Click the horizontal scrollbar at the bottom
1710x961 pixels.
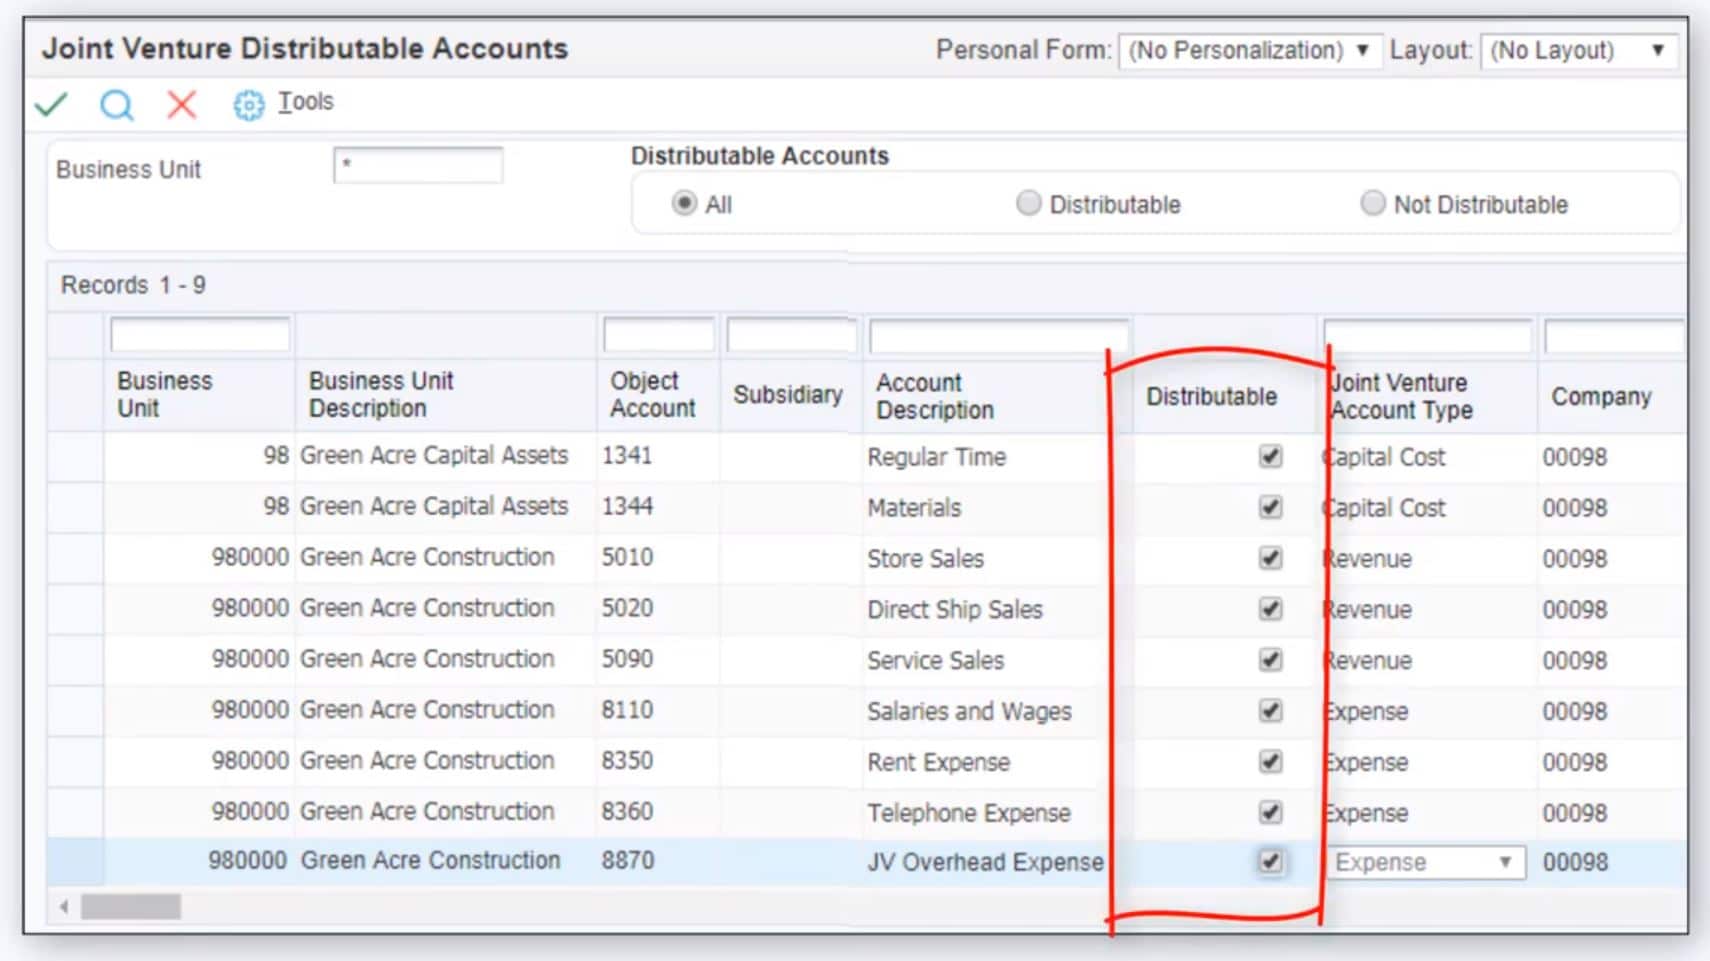pos(130,905)
